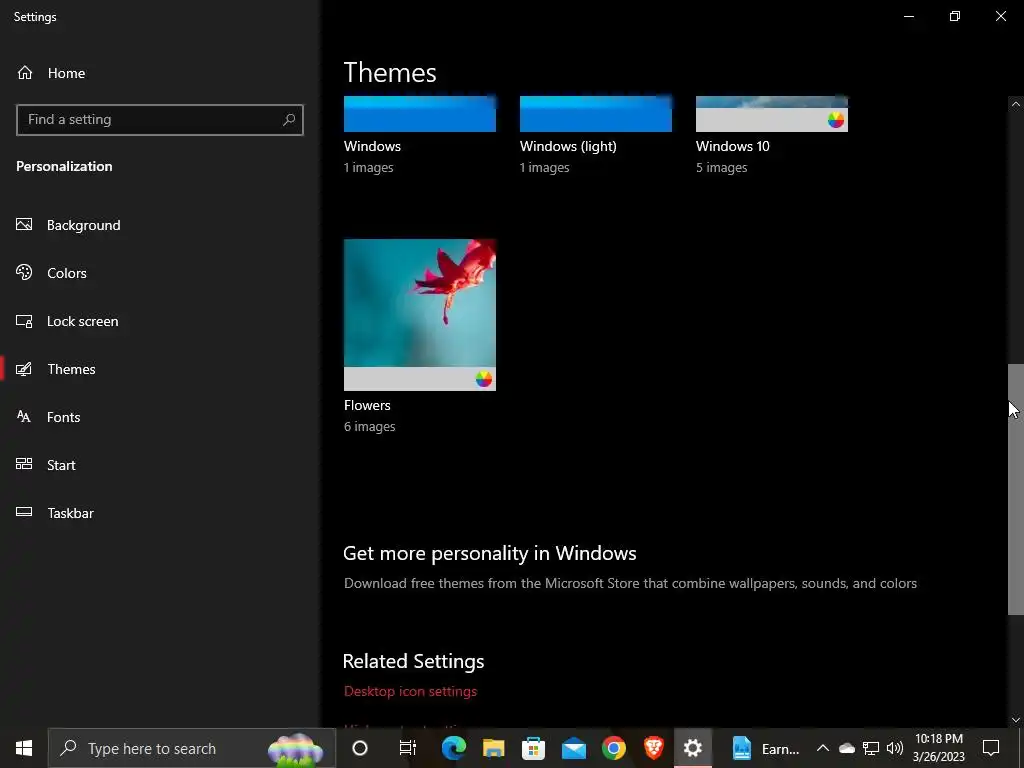Open the Windows Start menu
Screen dimensions: 1024x768
point(24,748)
